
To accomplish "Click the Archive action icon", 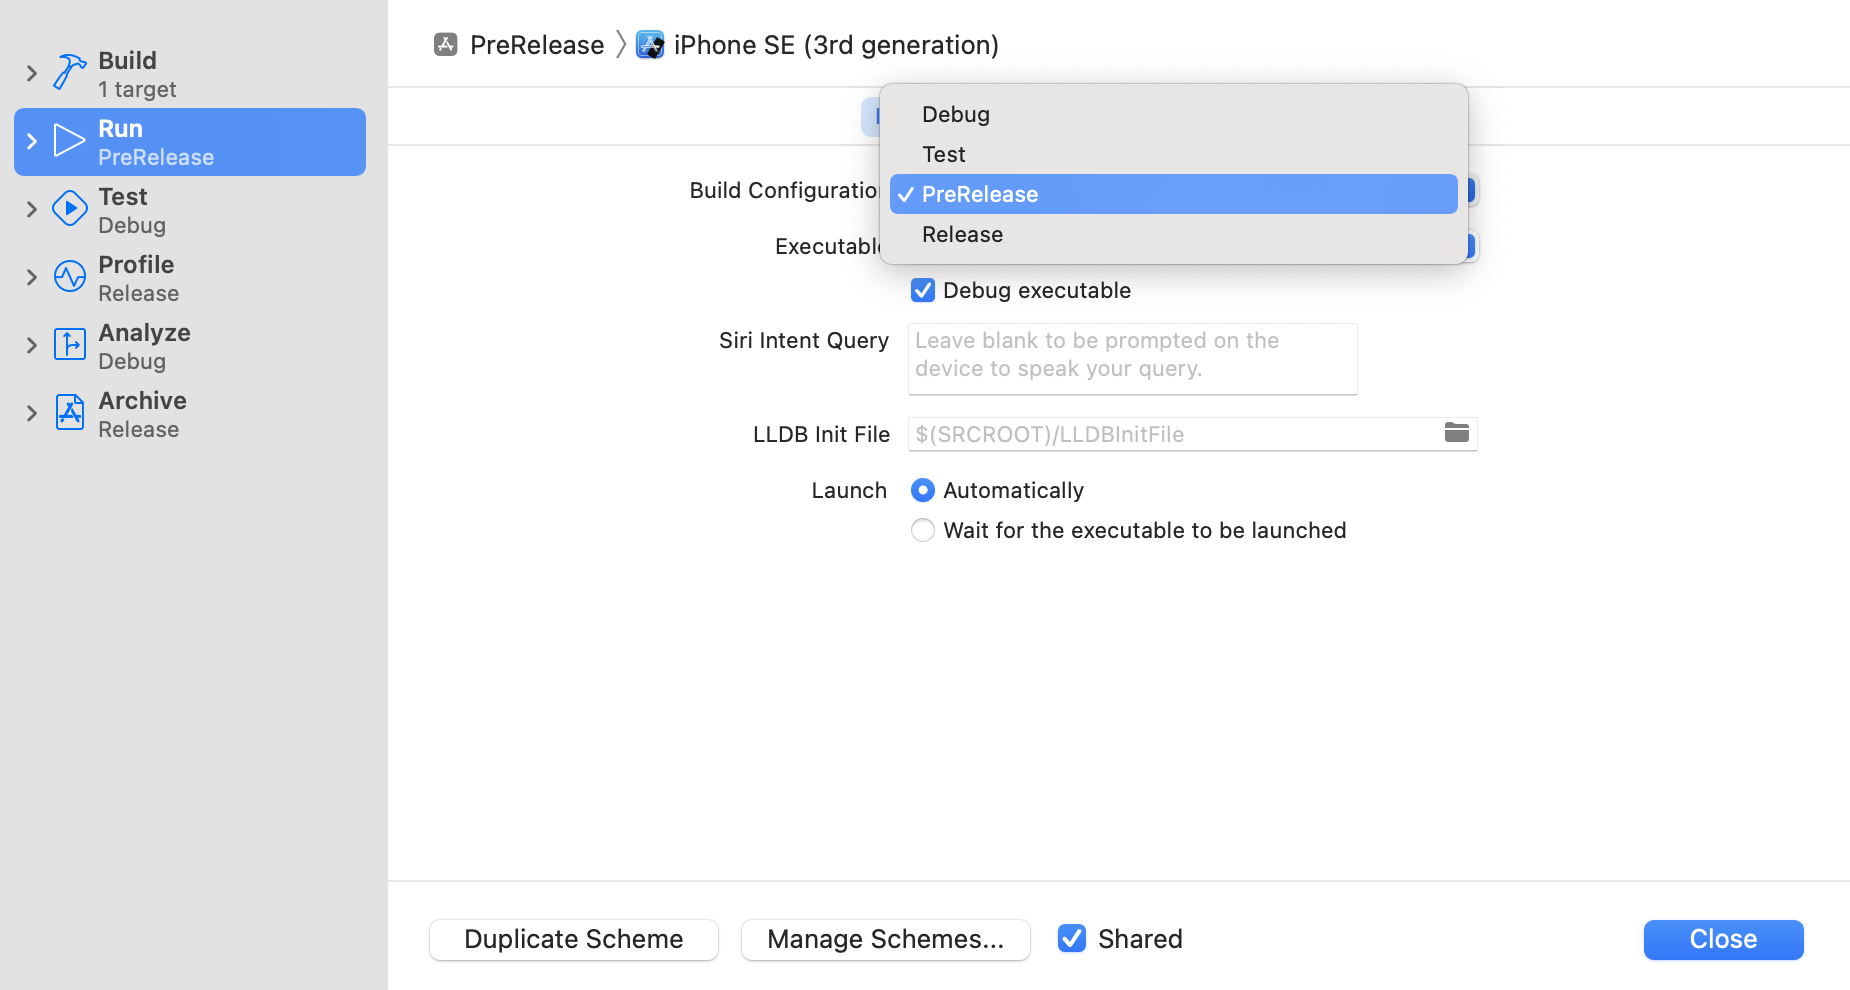I will click(69, 413).
